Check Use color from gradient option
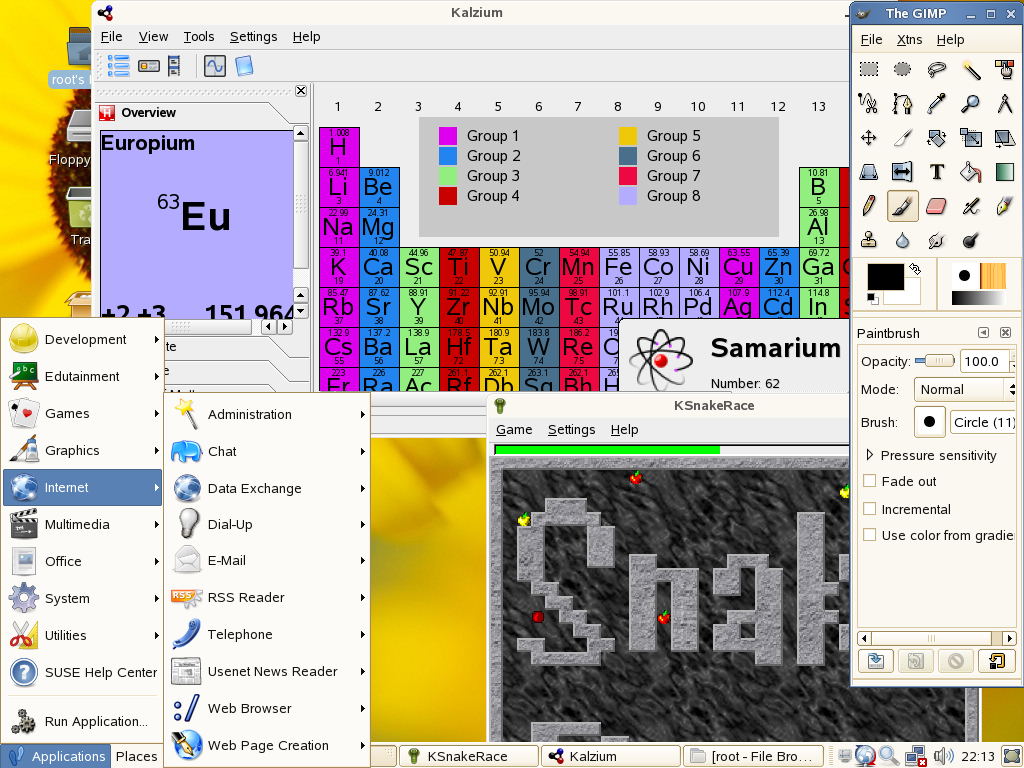 point(870,535)
